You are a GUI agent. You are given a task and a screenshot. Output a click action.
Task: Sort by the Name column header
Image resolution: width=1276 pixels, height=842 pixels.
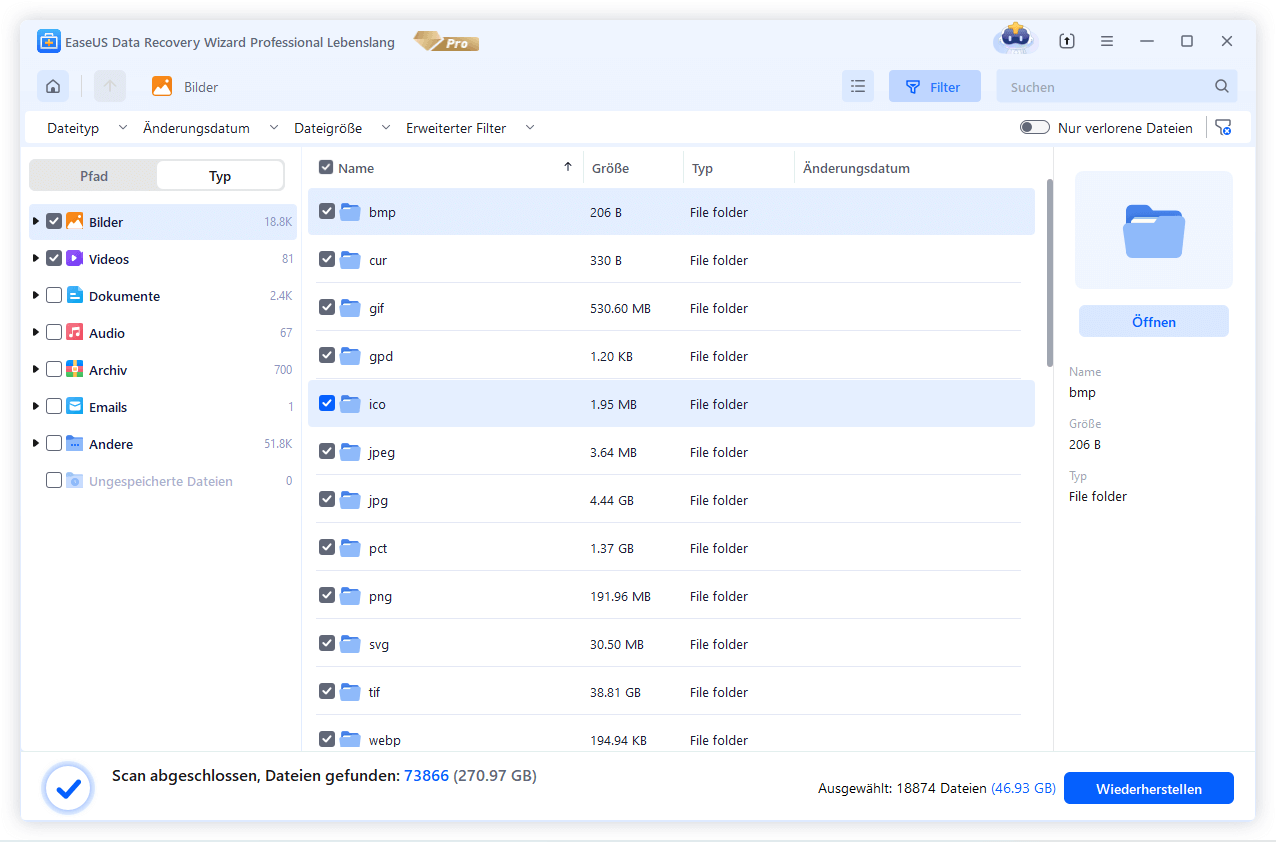356,168
